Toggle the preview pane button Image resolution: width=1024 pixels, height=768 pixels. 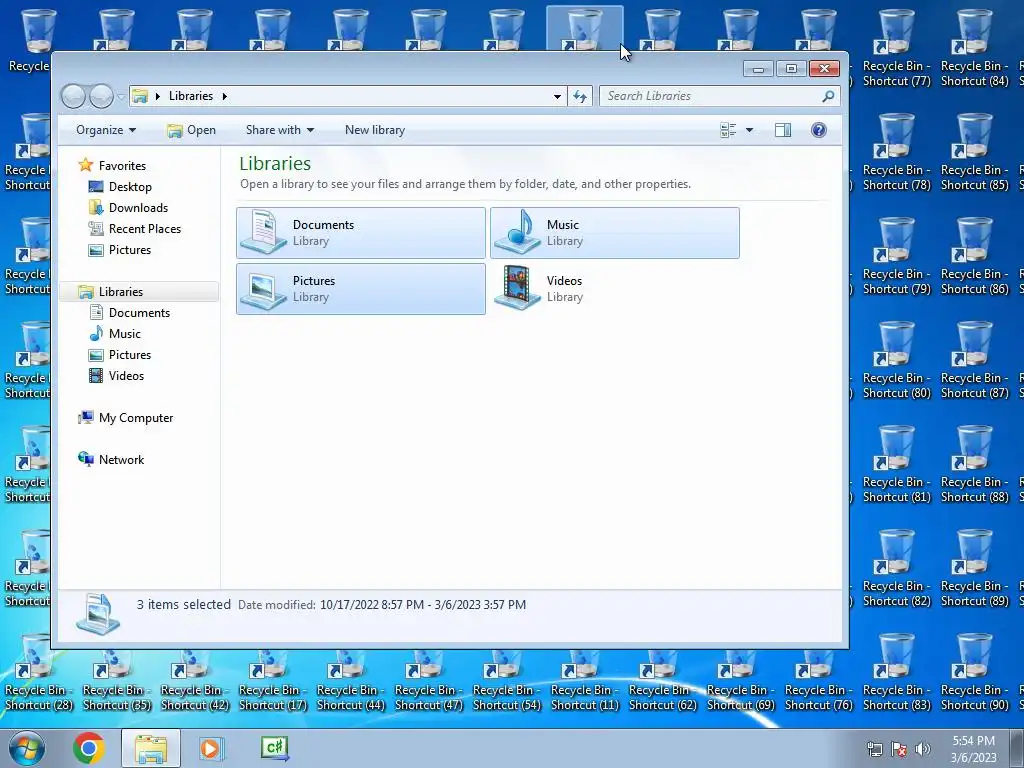click(x=783, y=130)
